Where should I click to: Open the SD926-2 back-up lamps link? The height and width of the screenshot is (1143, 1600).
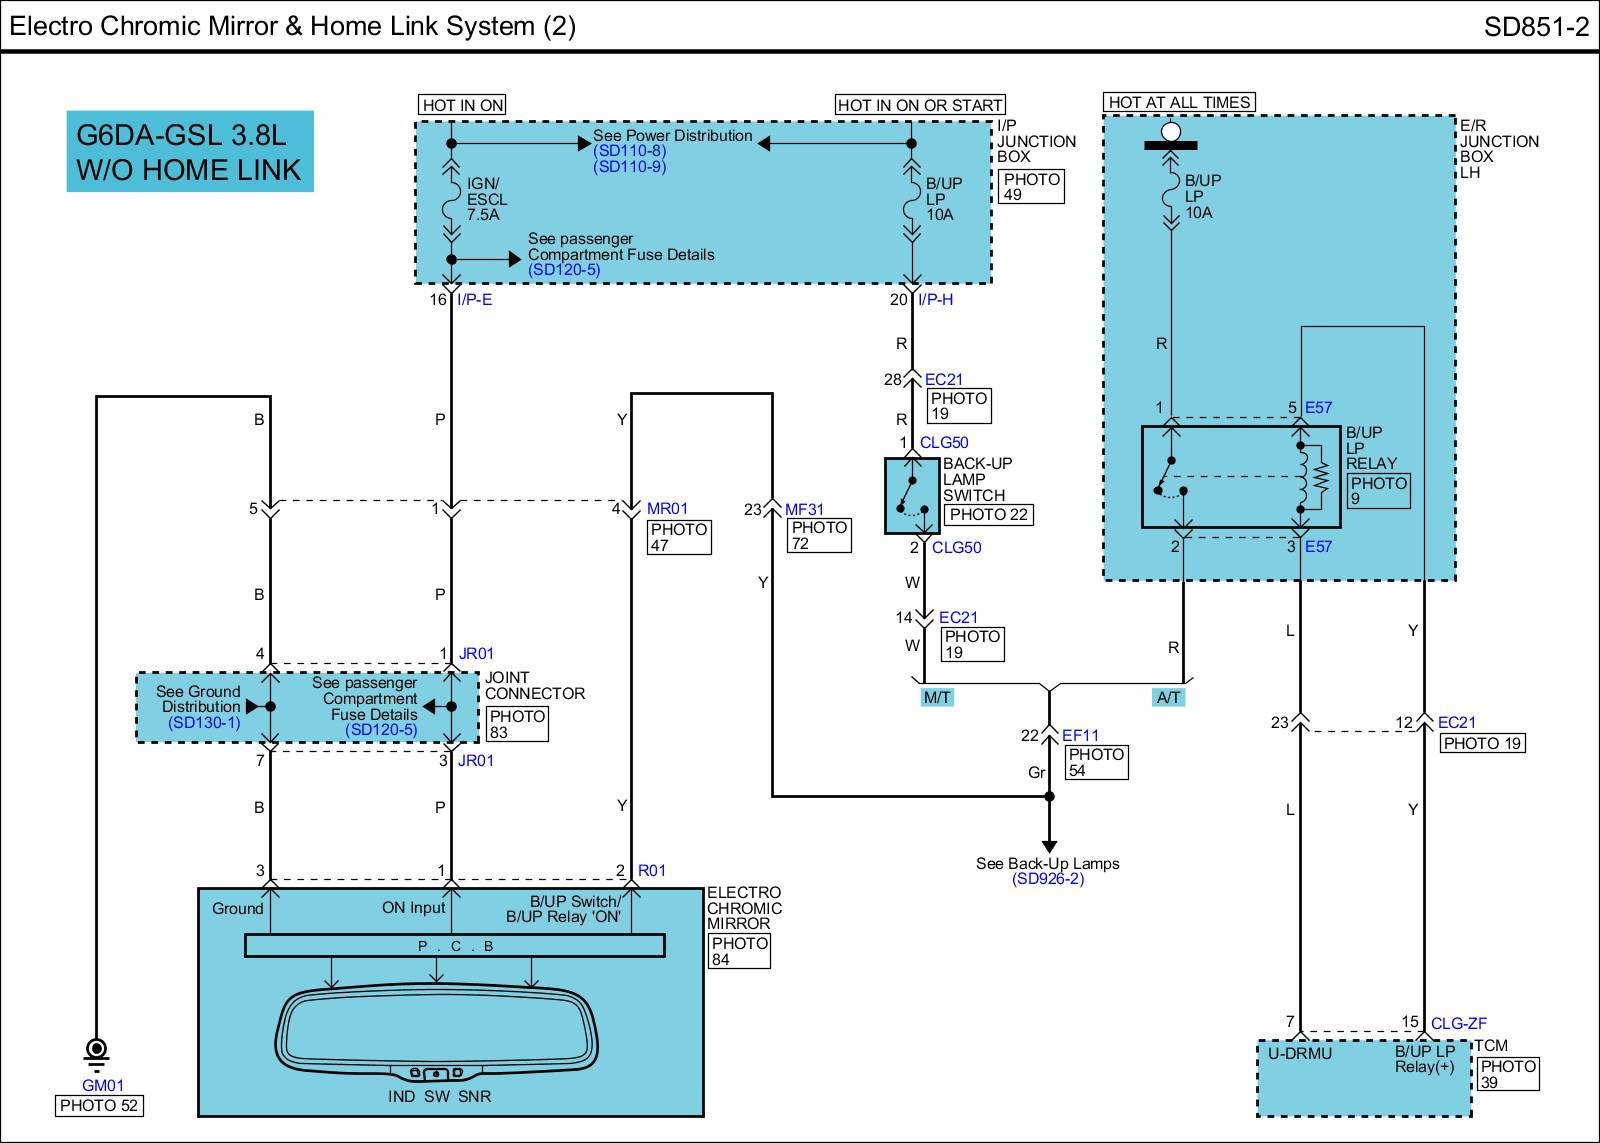click(1047, 879)
